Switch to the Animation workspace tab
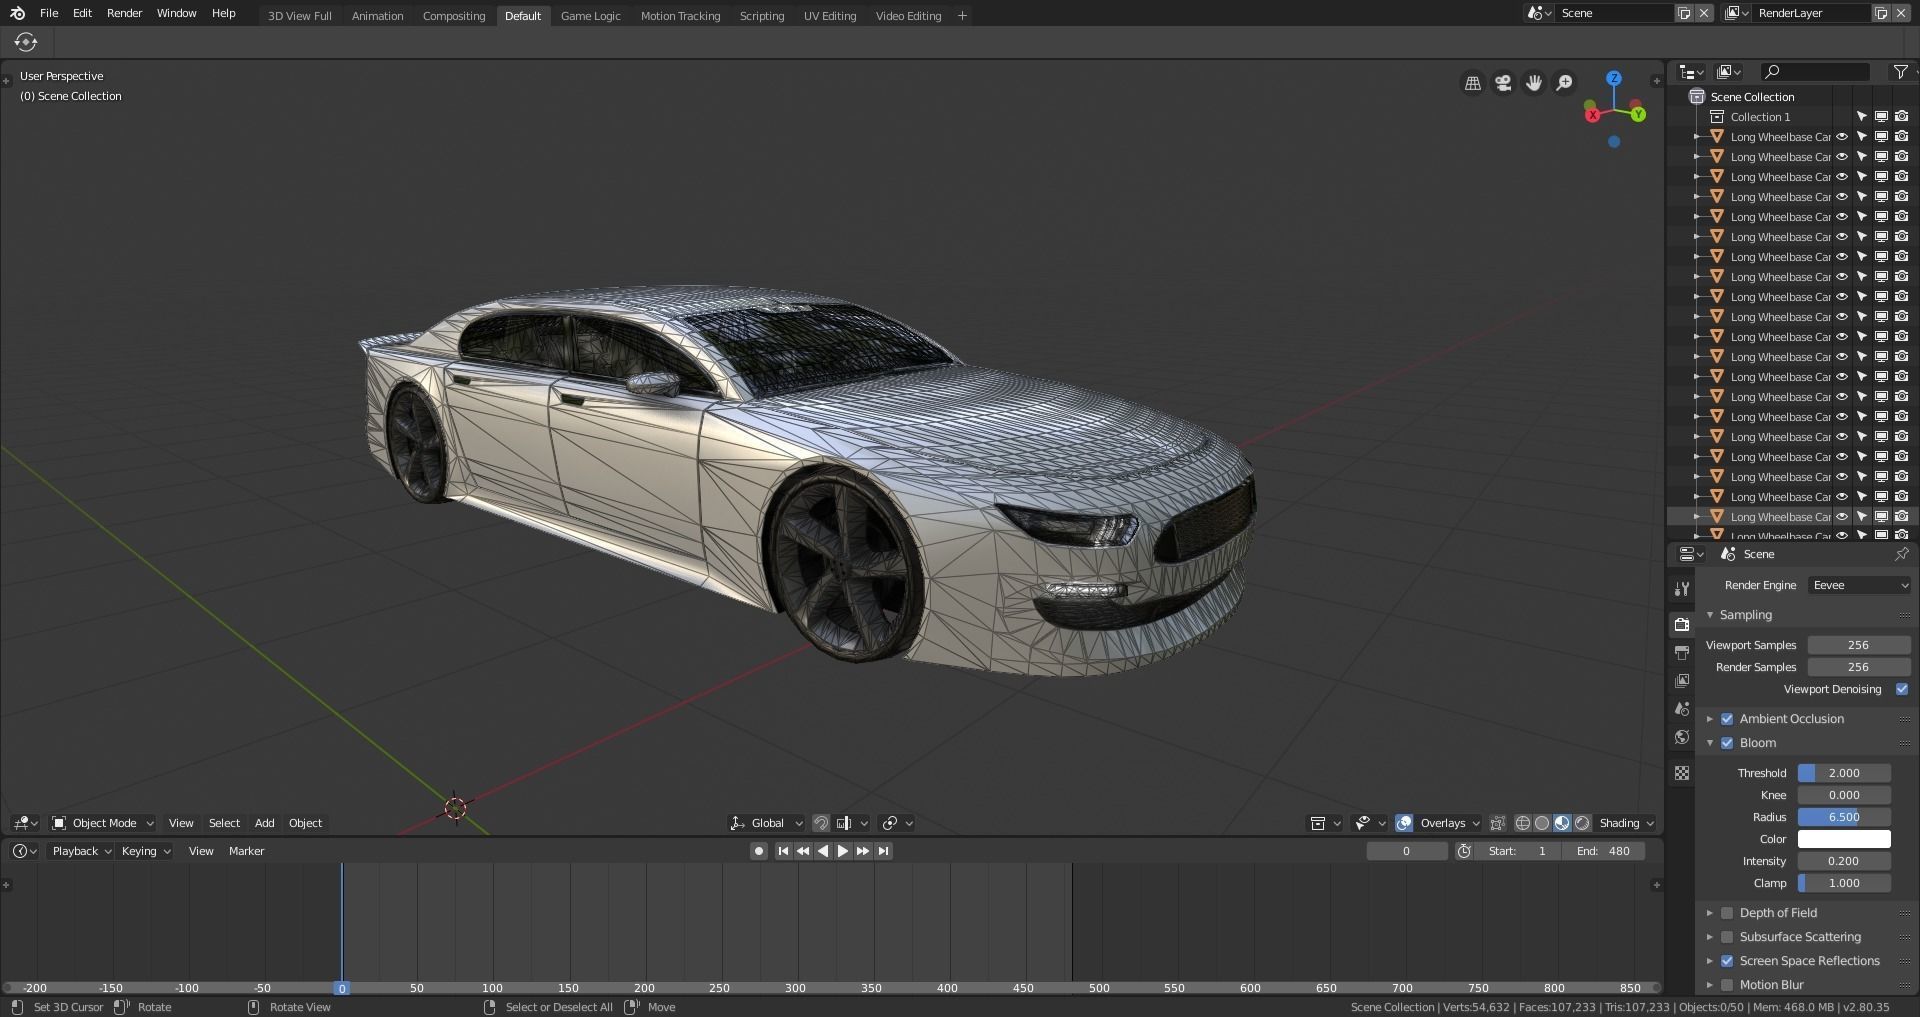 click(377, 16)
